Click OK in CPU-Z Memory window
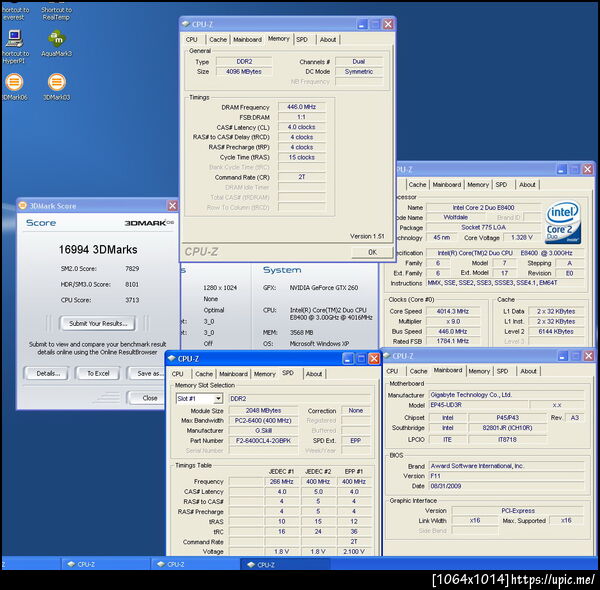This screenshot has height=590, width=600. coord(372,252)
